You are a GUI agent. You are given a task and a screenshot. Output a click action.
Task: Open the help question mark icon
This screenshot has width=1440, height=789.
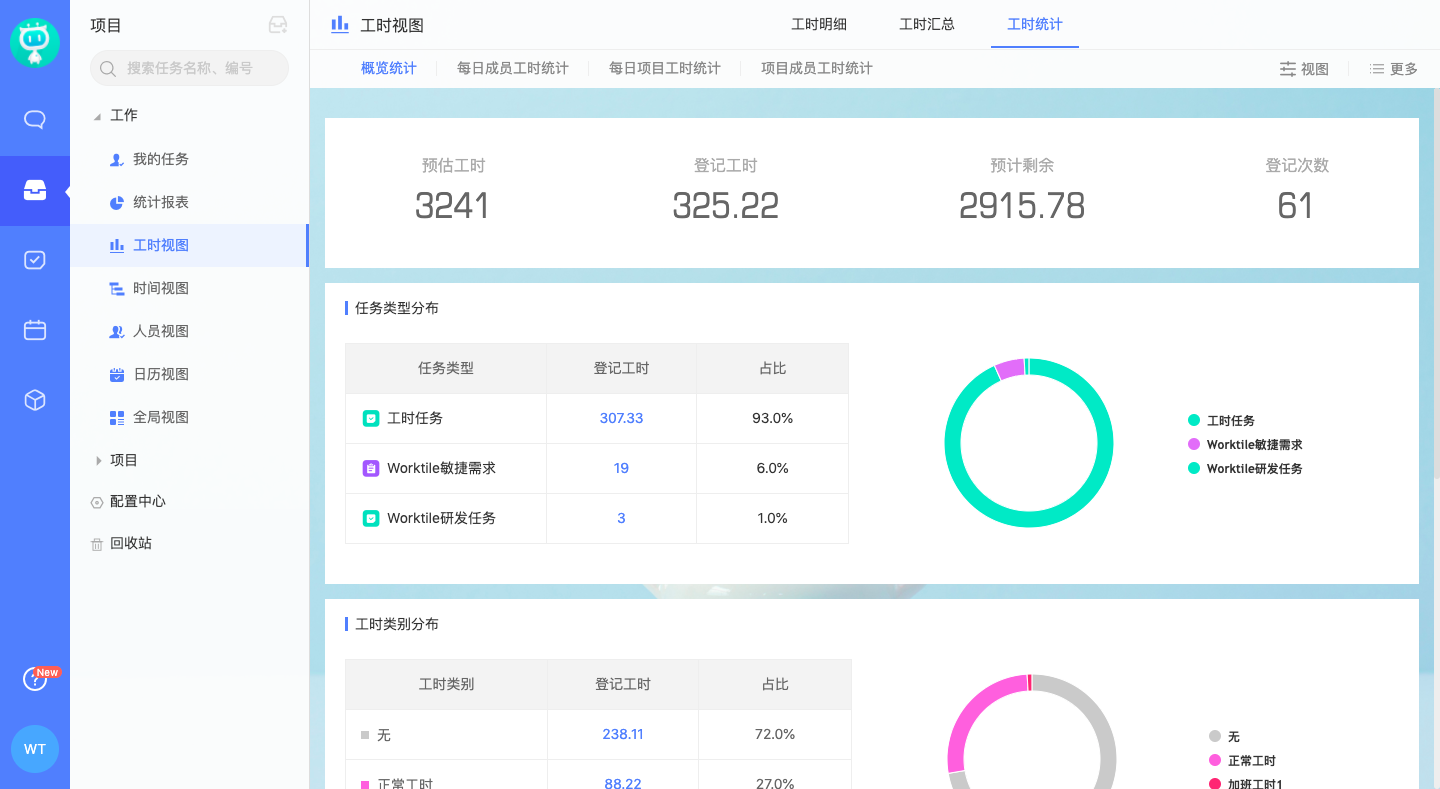click(x=35, y=680)
